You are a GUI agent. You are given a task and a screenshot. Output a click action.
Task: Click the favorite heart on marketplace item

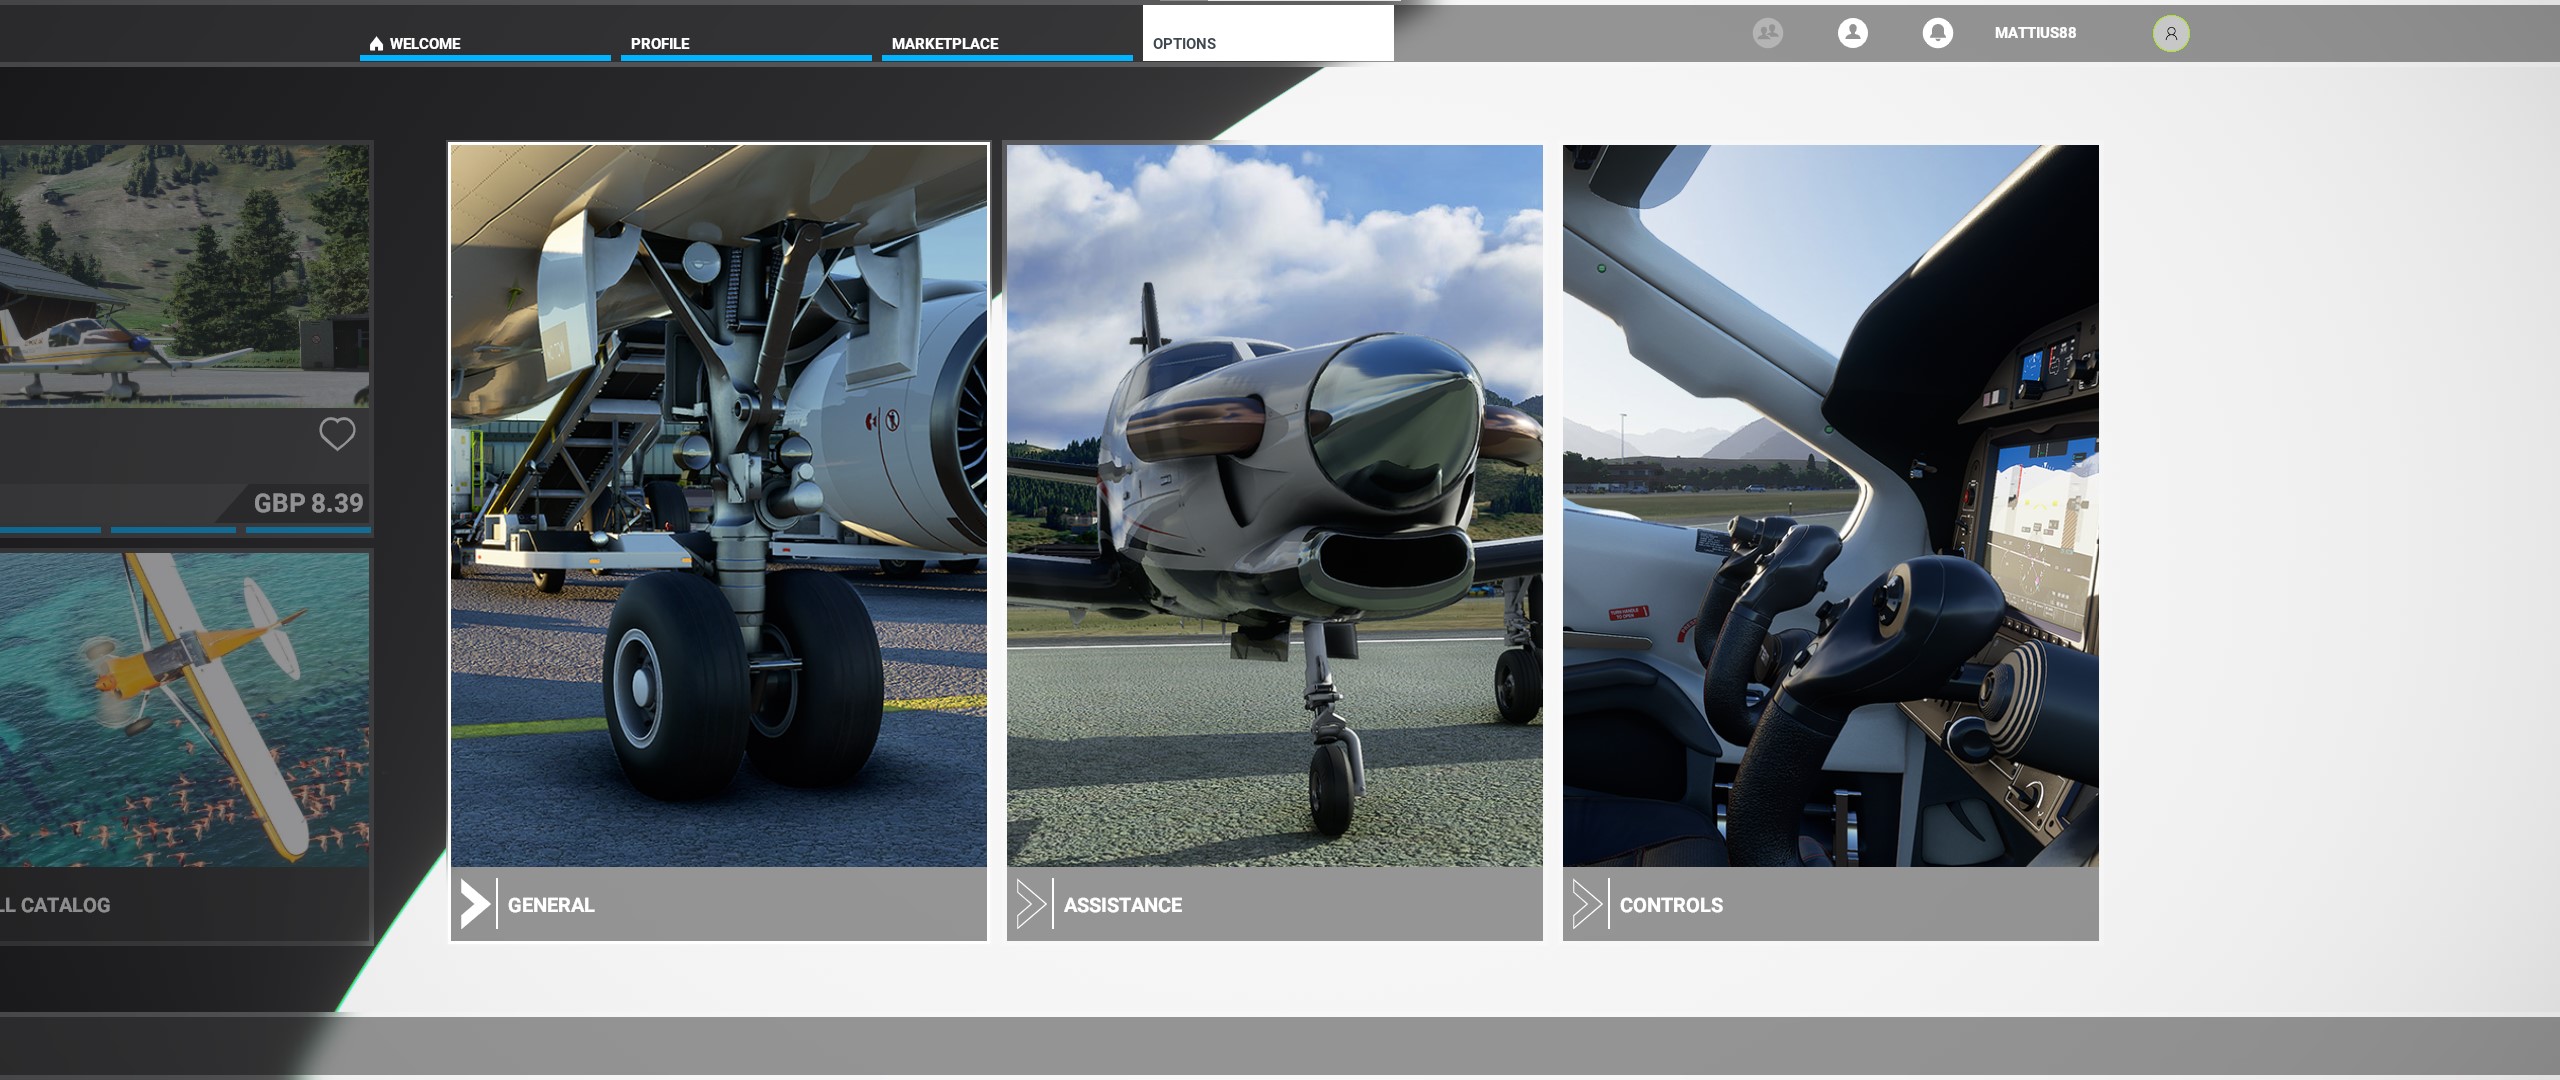tap(337, 434)
